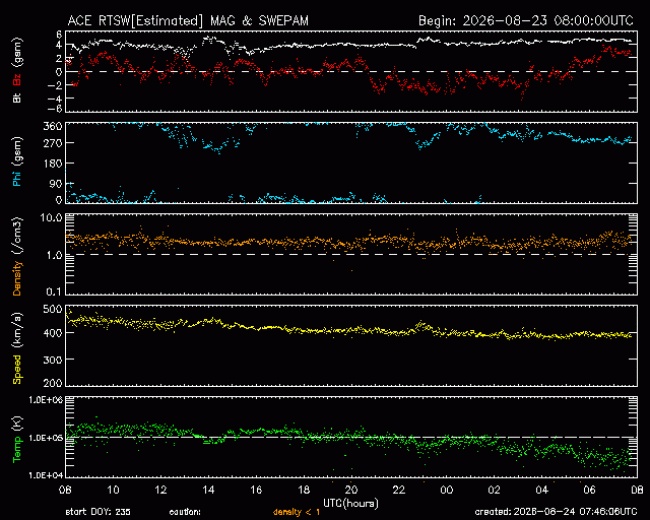Click the '500' tick on Speed axis
This screenshot has height=520, width=650.
[53, 309]
